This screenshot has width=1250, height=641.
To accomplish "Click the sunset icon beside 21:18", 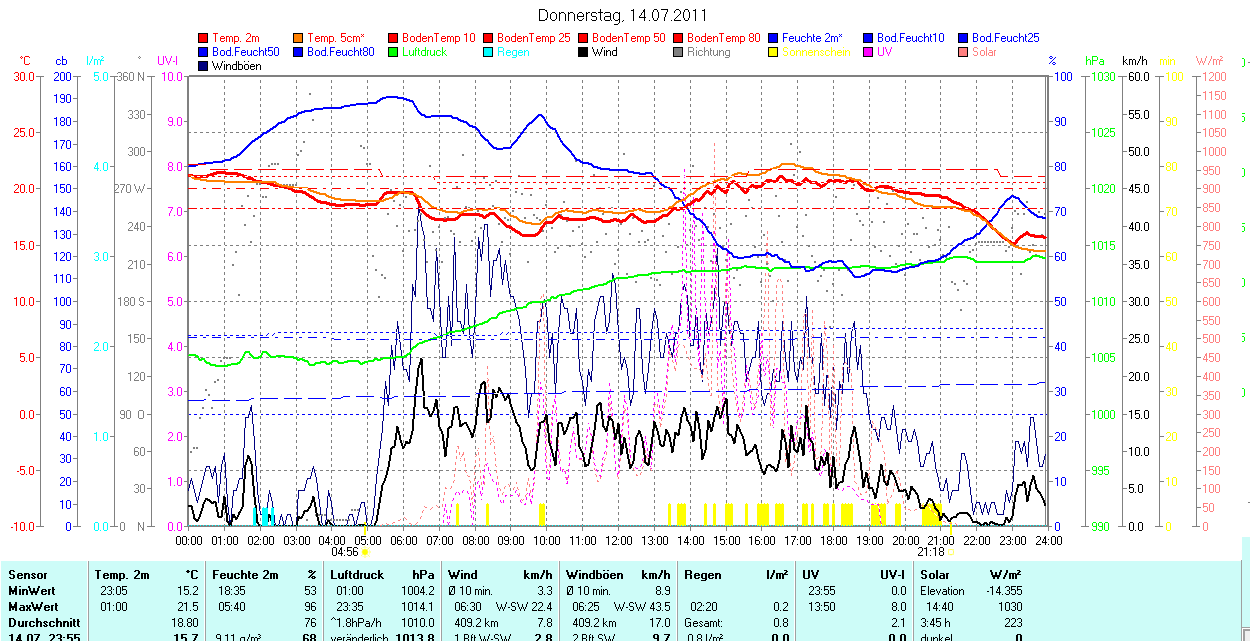I will [950, 551].
